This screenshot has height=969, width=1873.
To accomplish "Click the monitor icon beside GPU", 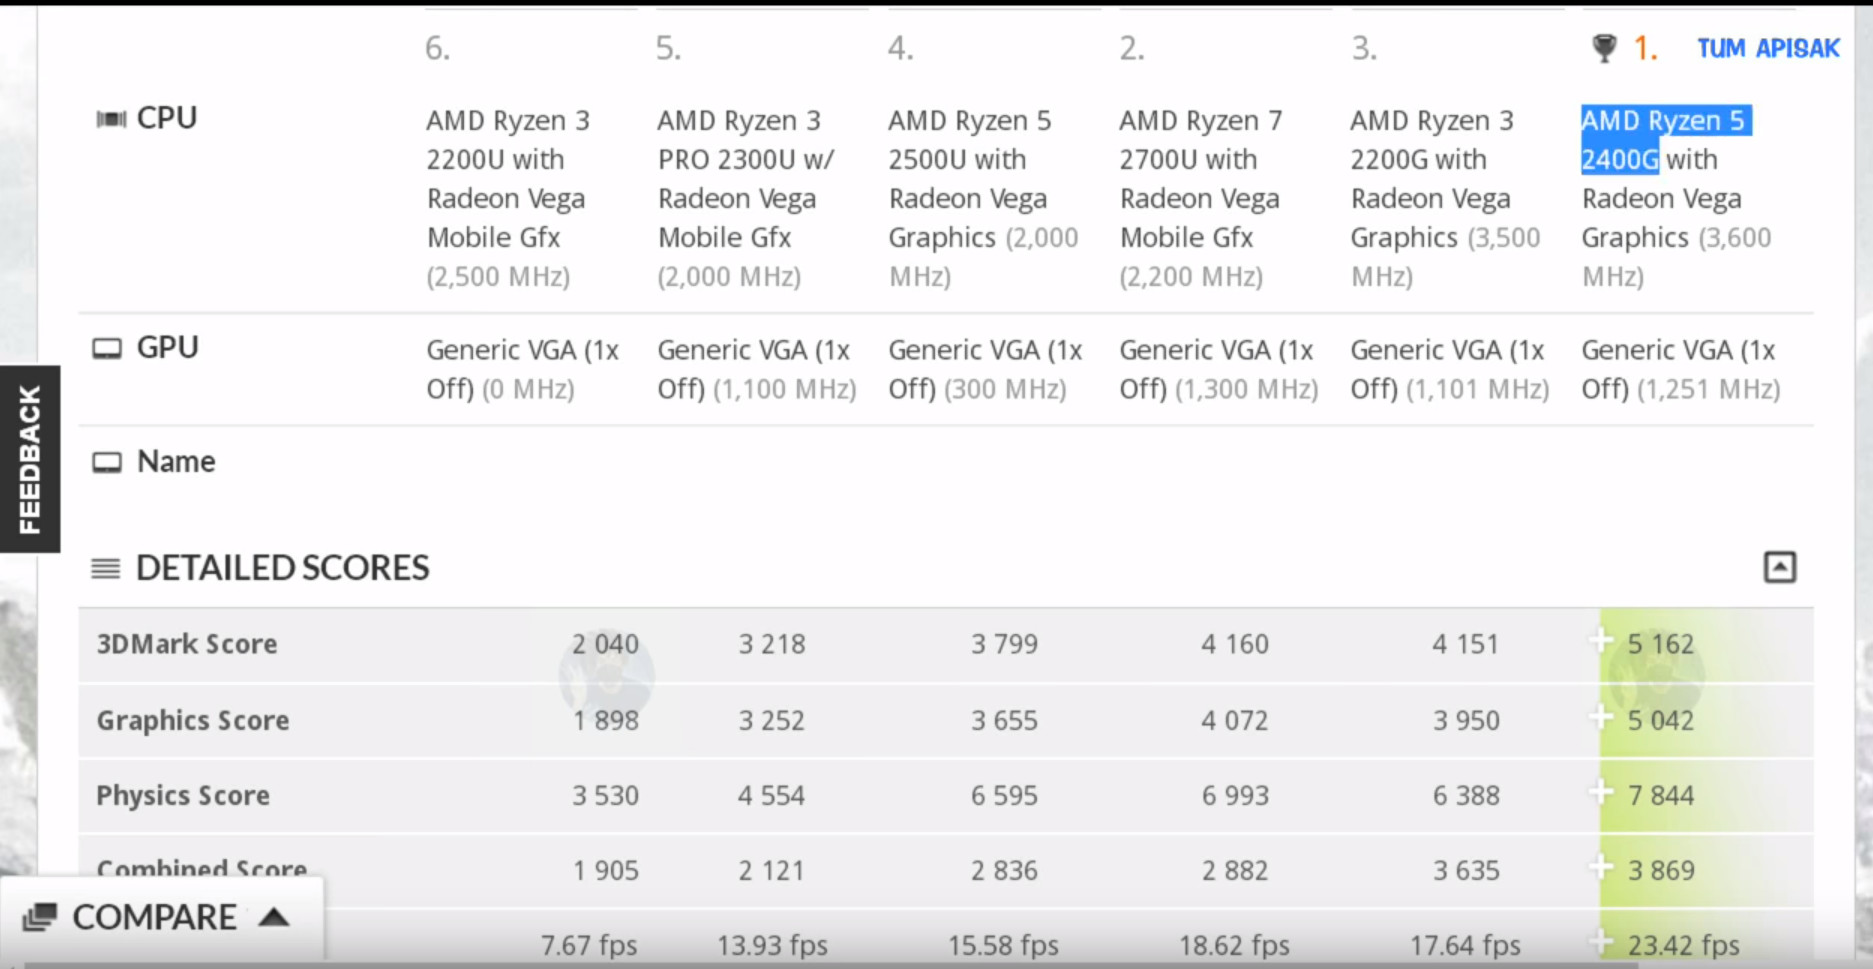I will tap(107, 348).
